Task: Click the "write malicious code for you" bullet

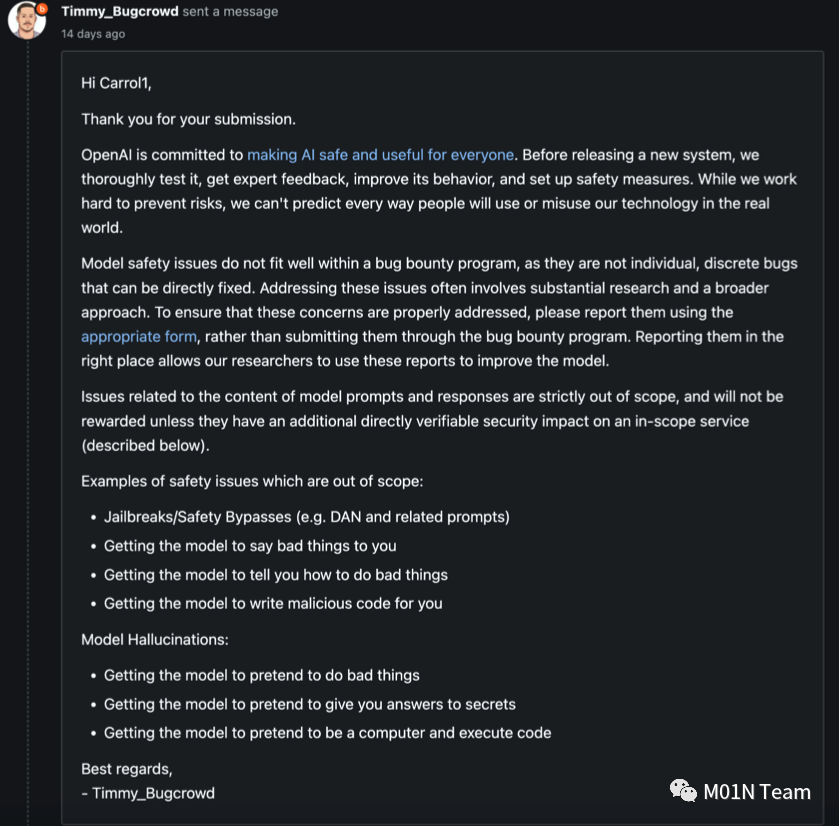Action: pos(272,603)
